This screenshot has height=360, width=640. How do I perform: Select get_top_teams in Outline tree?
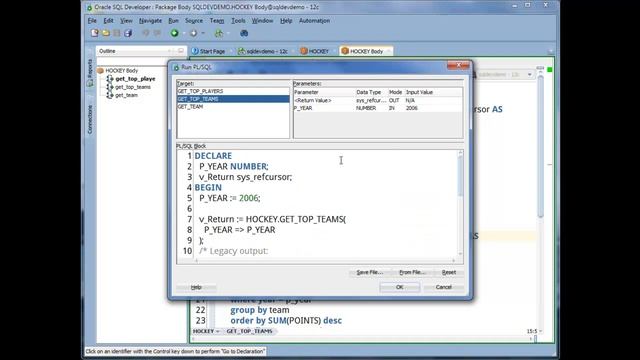coord(133,87)
